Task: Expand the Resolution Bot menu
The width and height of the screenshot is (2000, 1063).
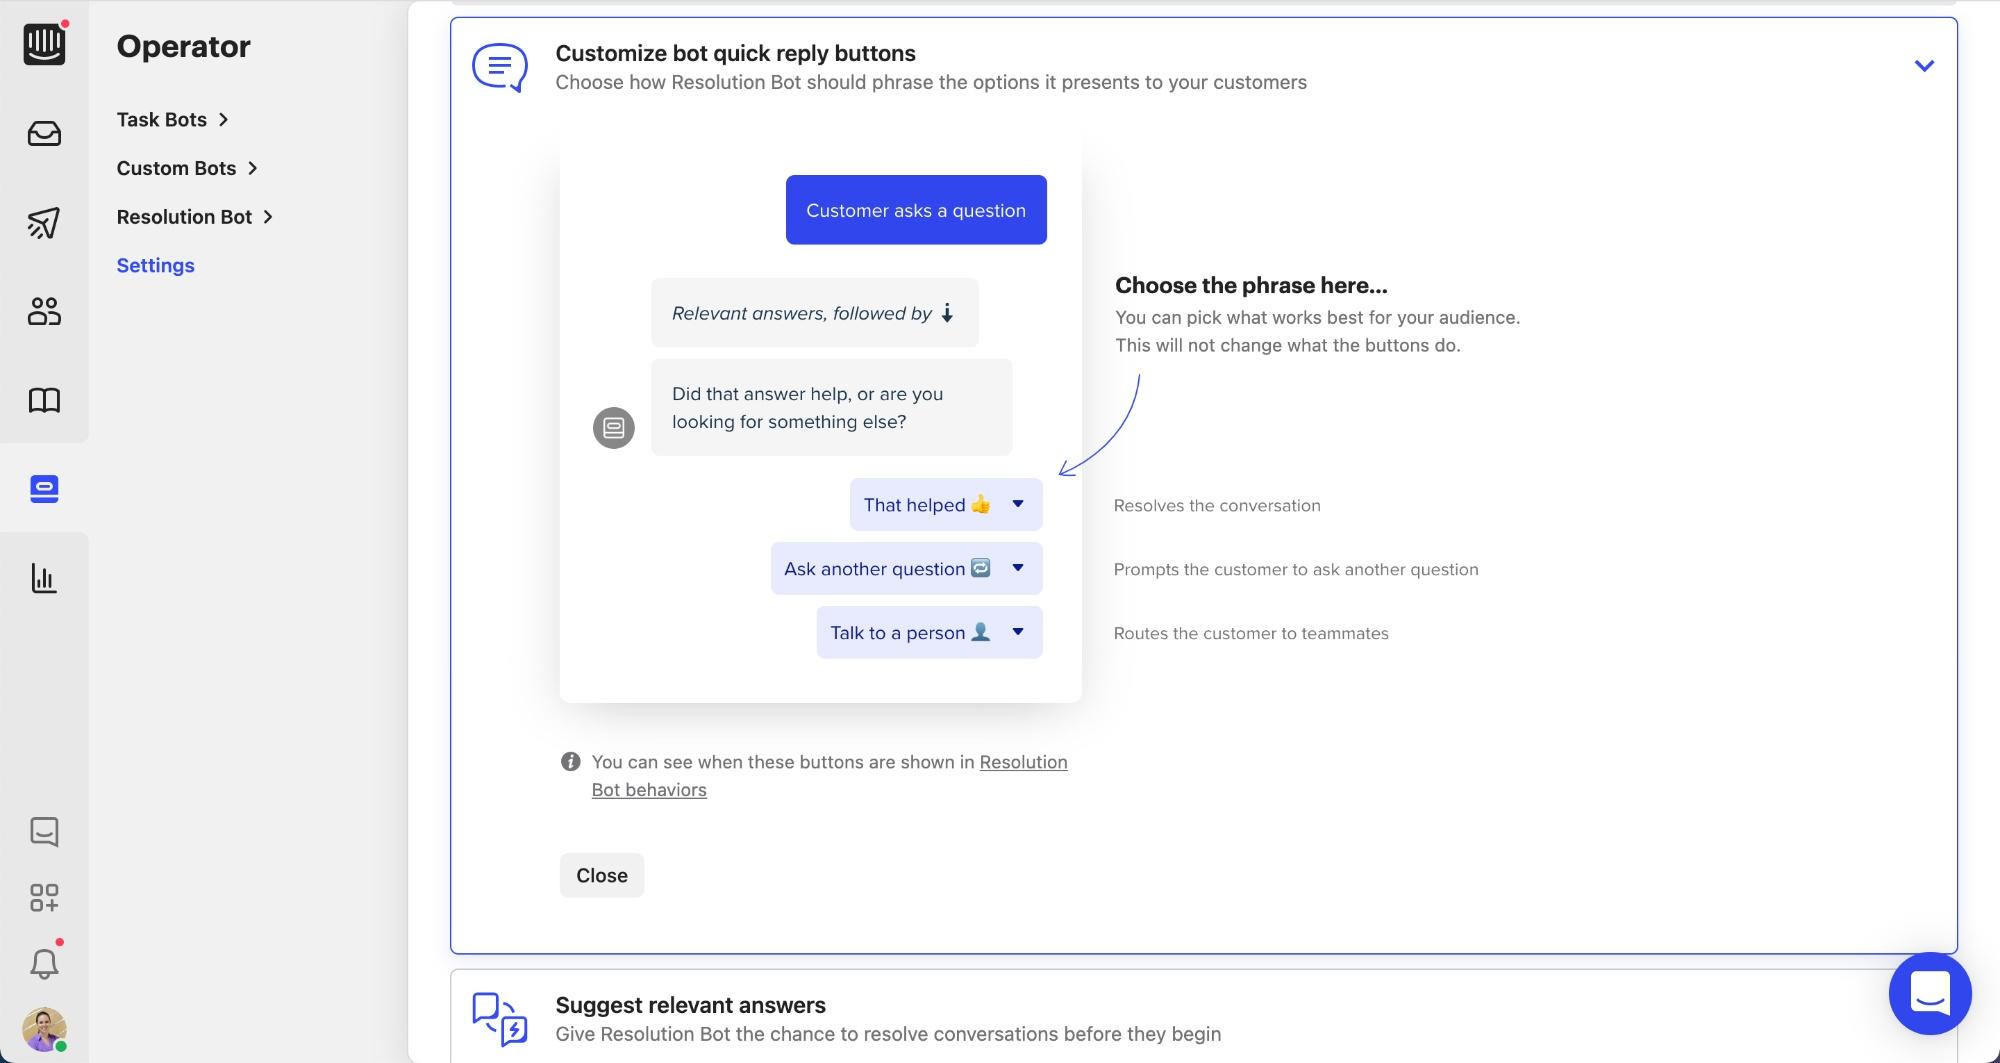Action: point(195,217)
